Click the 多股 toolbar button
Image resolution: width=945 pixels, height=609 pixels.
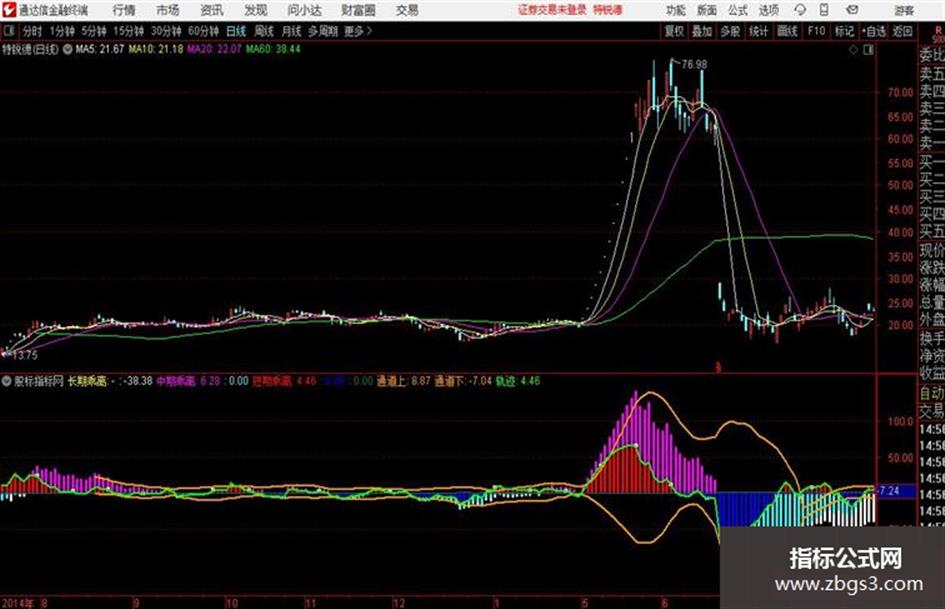coord(730,31)
